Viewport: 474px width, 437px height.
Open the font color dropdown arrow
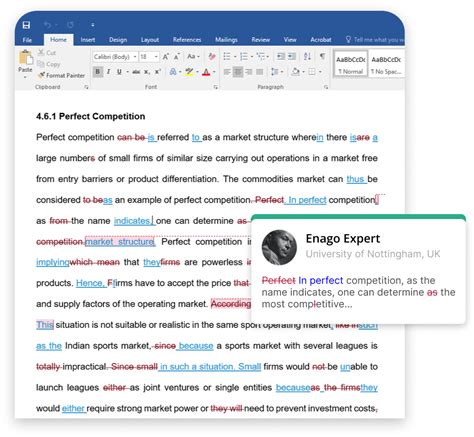(214, 72)
